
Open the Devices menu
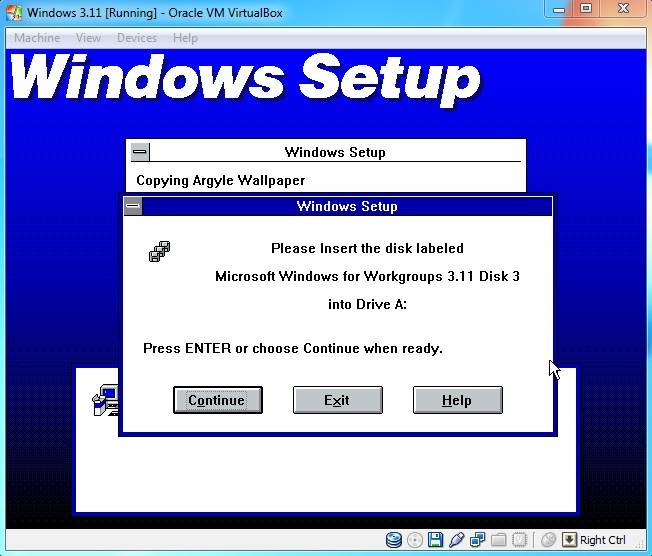(x=136, y=38)
